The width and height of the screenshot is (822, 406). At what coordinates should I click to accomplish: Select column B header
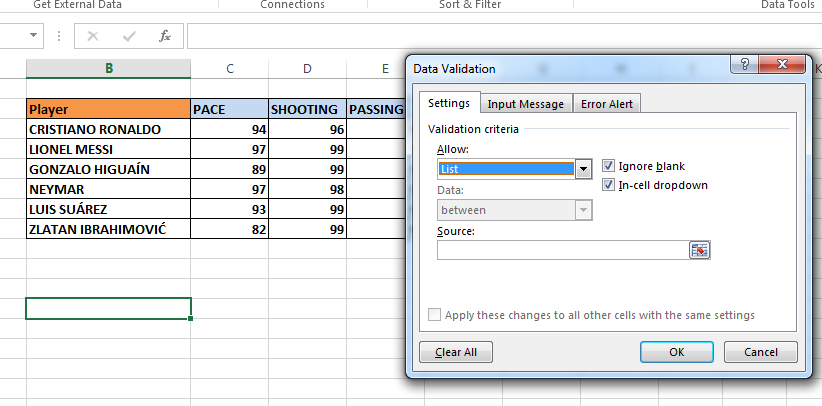(109, 68)
